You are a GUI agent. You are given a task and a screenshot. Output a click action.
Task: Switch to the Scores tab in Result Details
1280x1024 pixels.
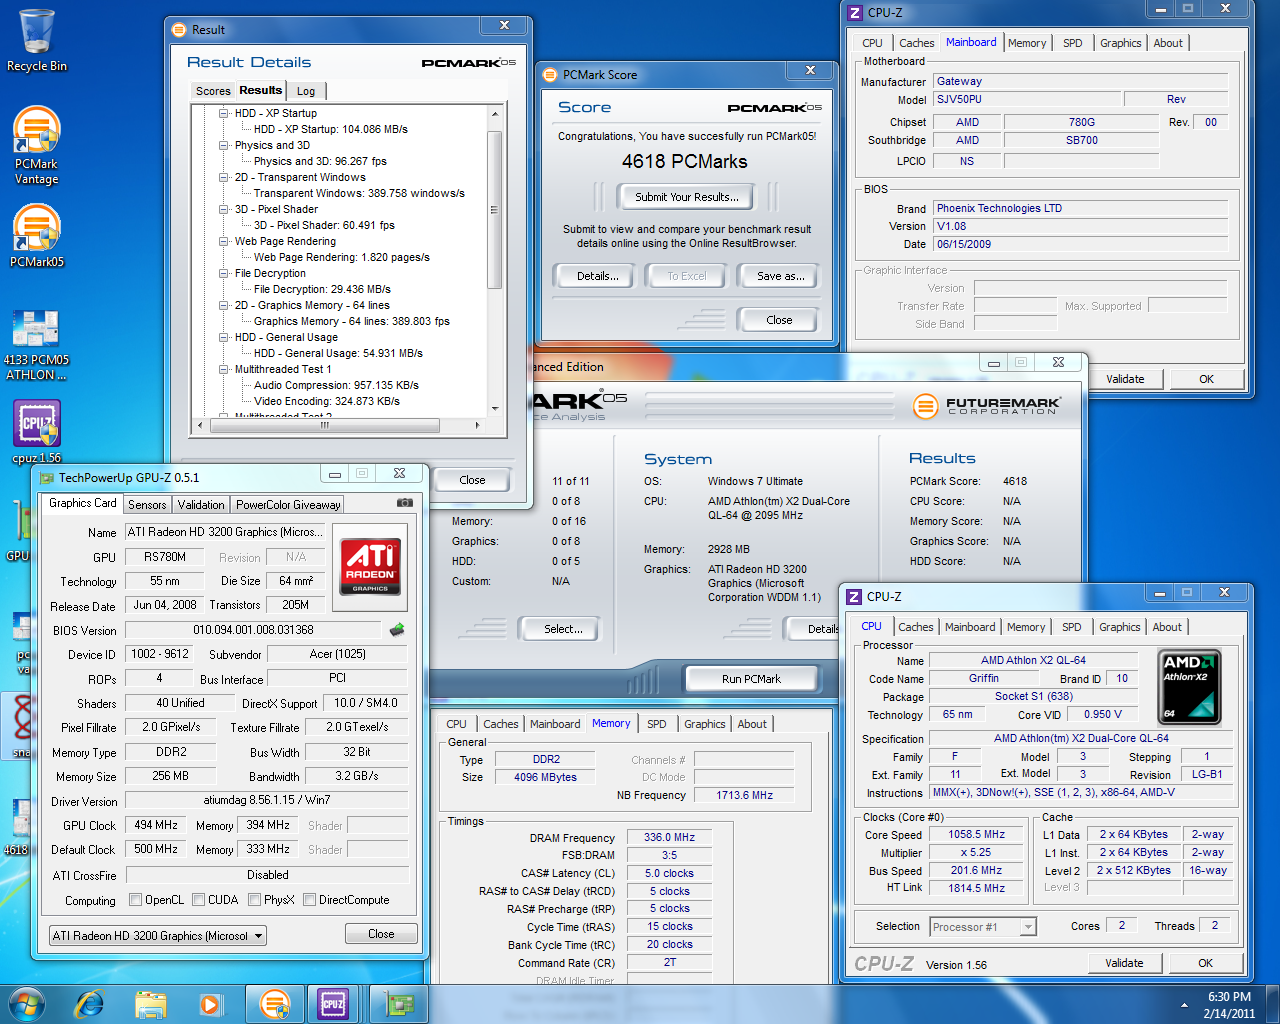213,91
